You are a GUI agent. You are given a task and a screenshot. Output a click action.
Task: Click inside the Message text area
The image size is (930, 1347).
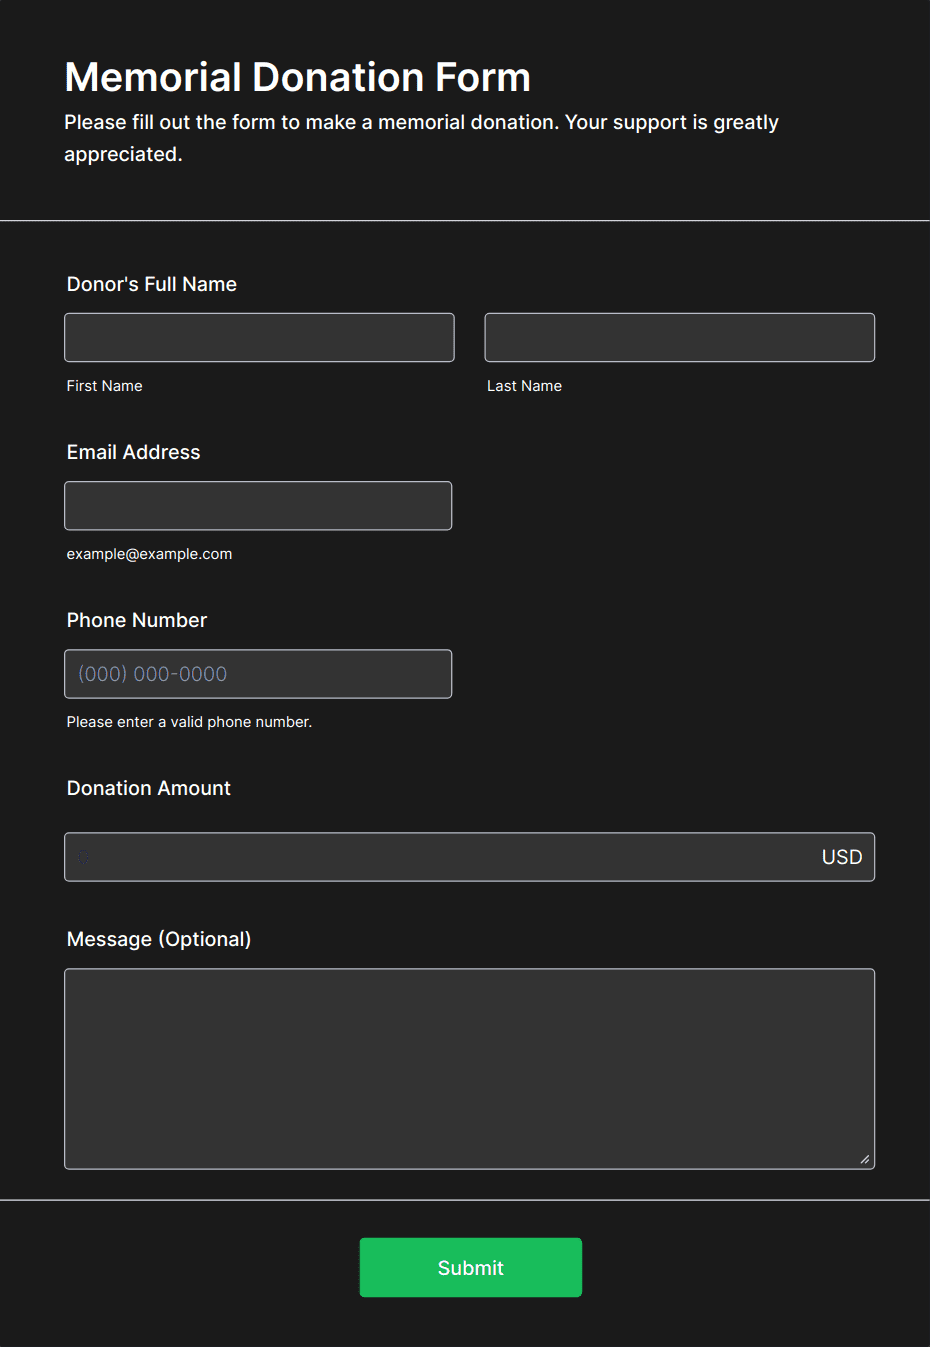469,1068
